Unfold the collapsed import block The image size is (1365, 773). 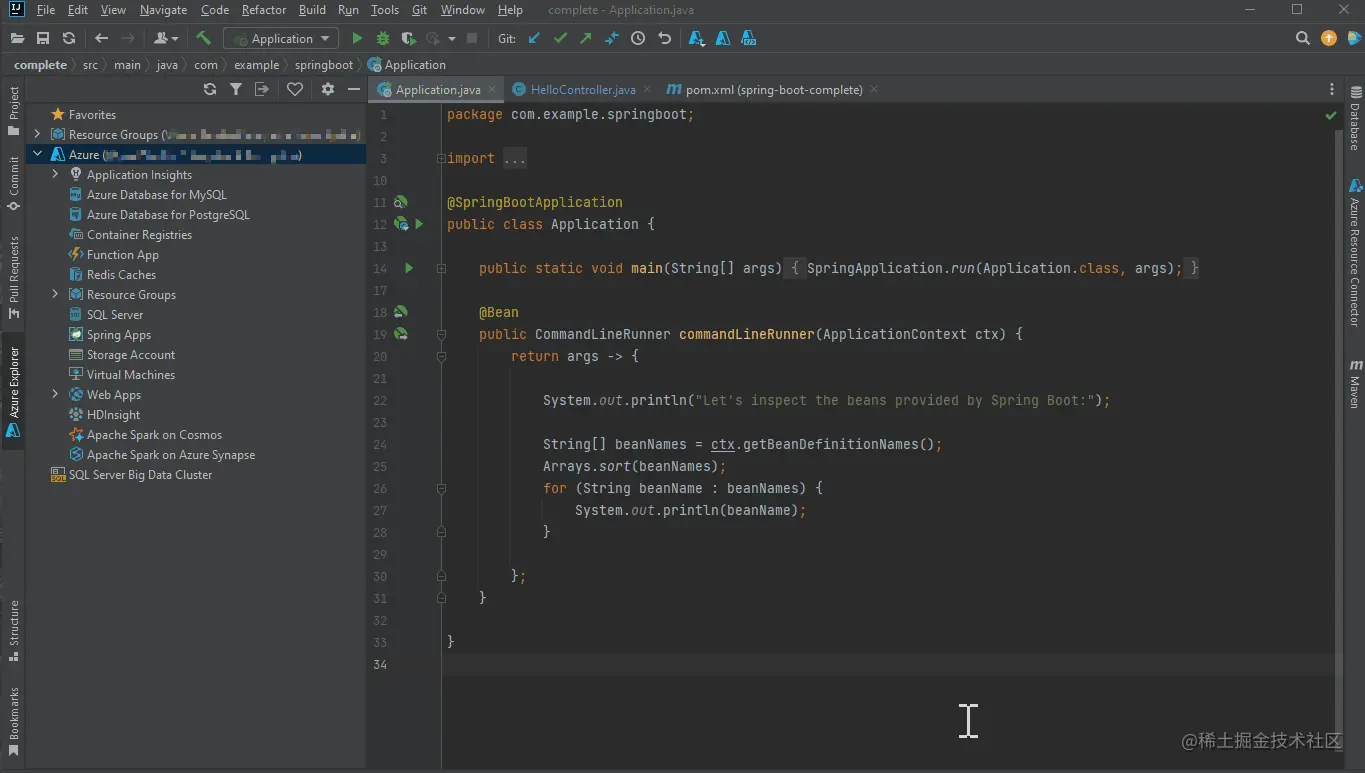(x=441, y=158)
